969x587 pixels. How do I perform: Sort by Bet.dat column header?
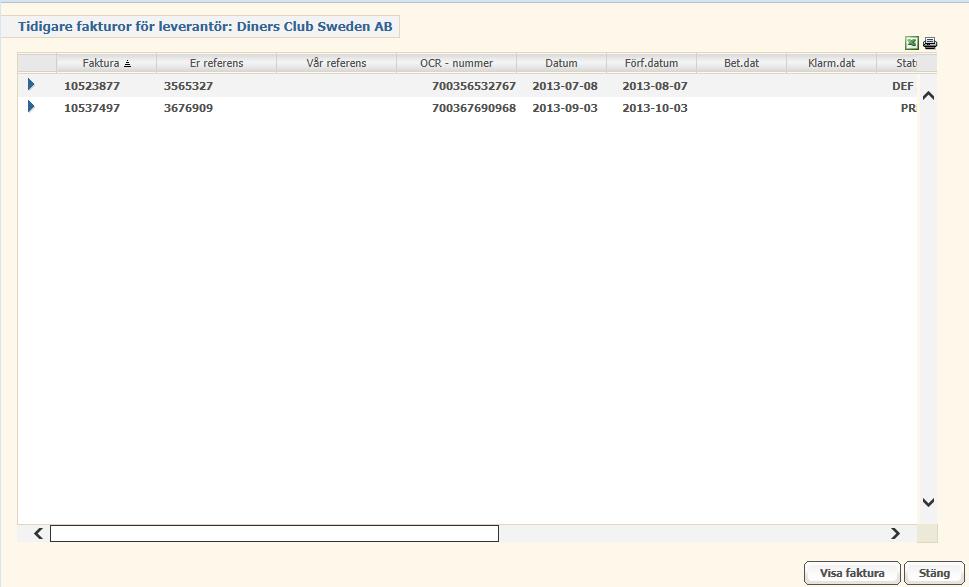click(742, 63)
